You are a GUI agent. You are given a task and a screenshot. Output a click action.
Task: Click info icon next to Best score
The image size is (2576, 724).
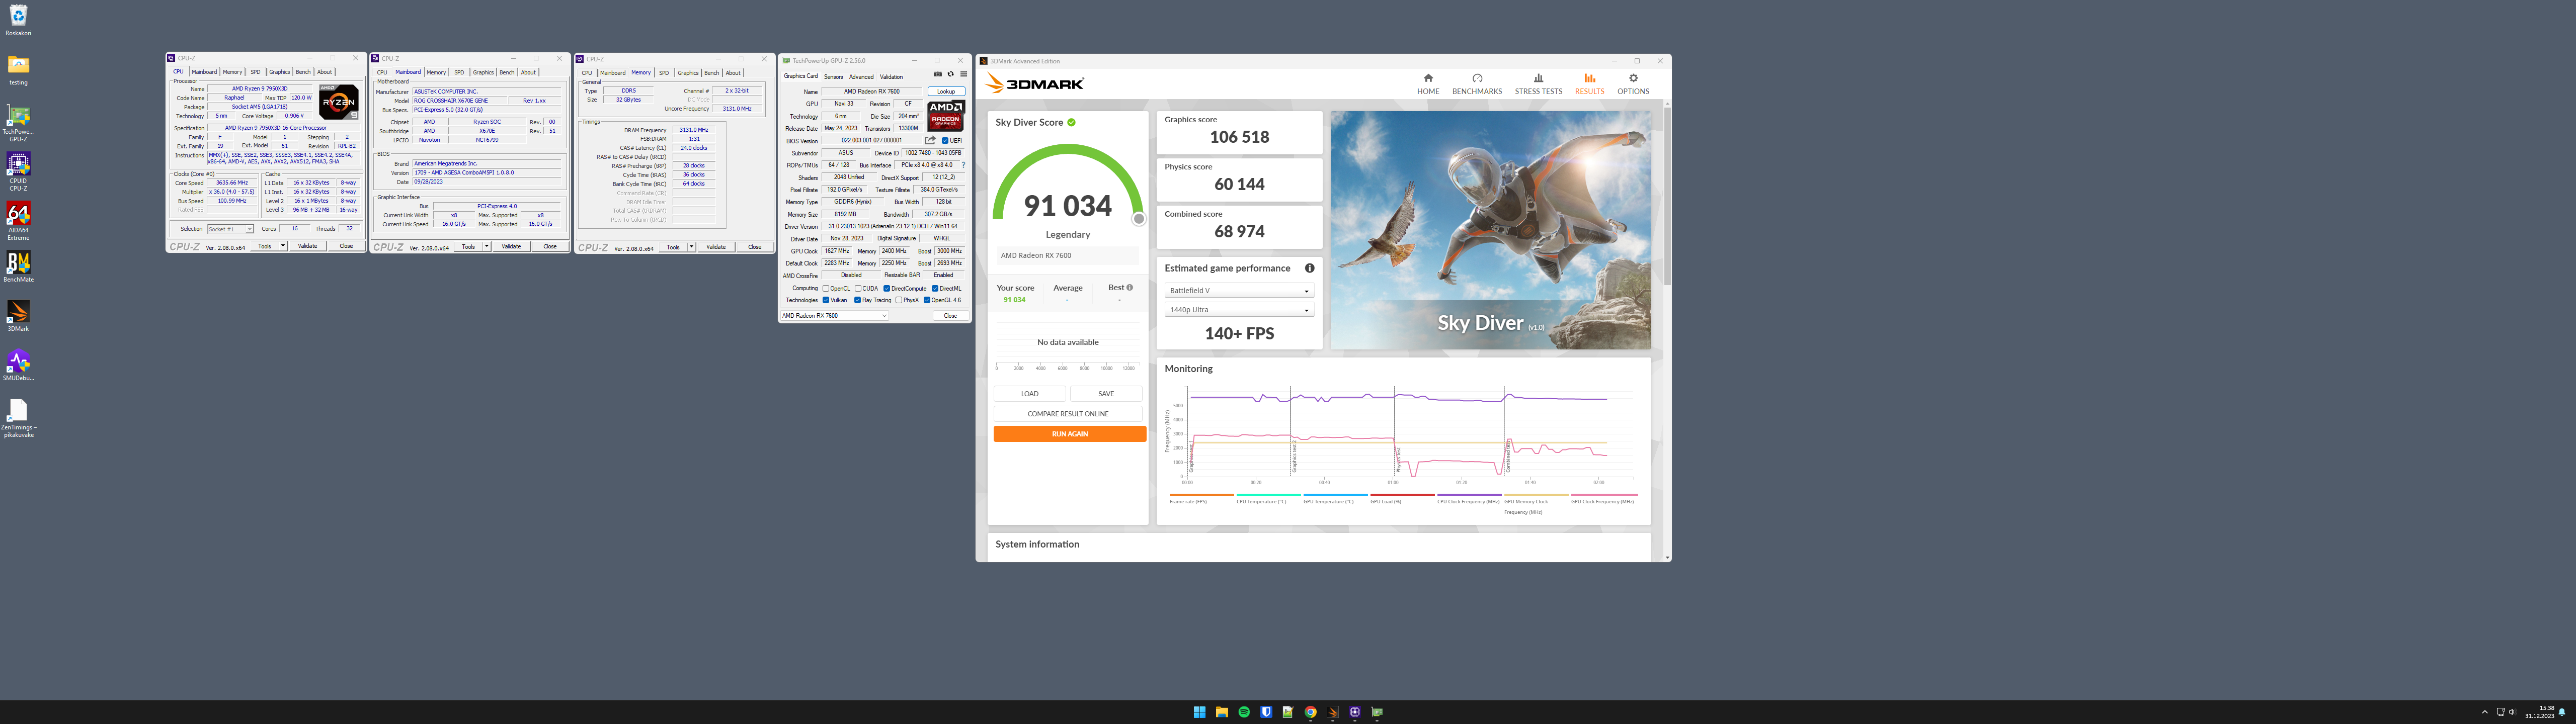[x=1129, y=287]
